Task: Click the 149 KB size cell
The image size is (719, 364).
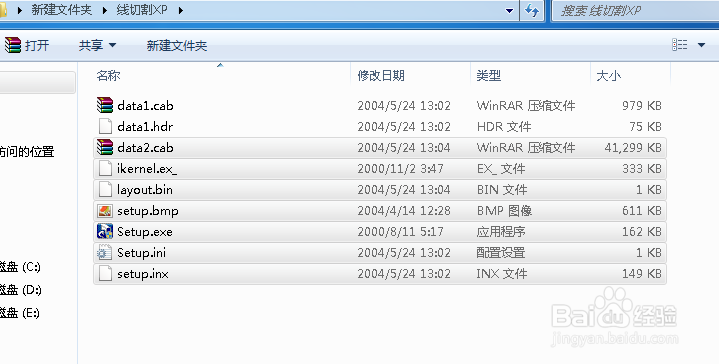Action: 642,274
